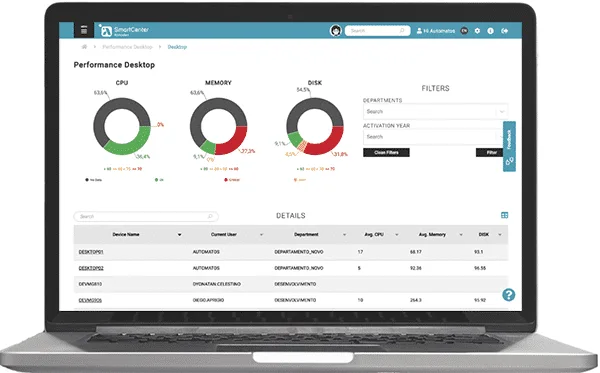Toggle the orange Alert legend dot
Viewport: 600px width, 373px height.
(x=295, y=179)
